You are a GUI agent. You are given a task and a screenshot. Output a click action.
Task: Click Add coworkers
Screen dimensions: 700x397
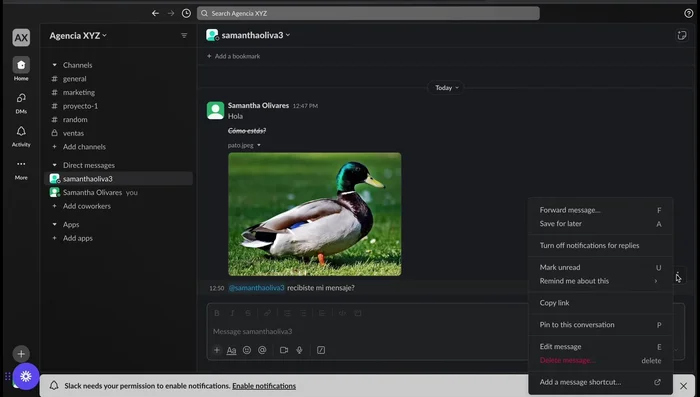pyautogui.click(x=87, y=206)
